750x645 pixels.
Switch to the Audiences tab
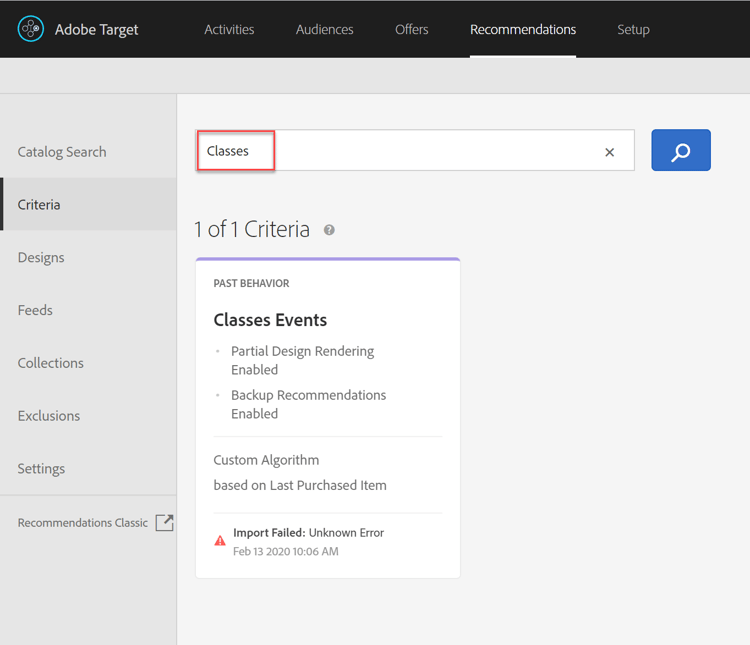324,29
